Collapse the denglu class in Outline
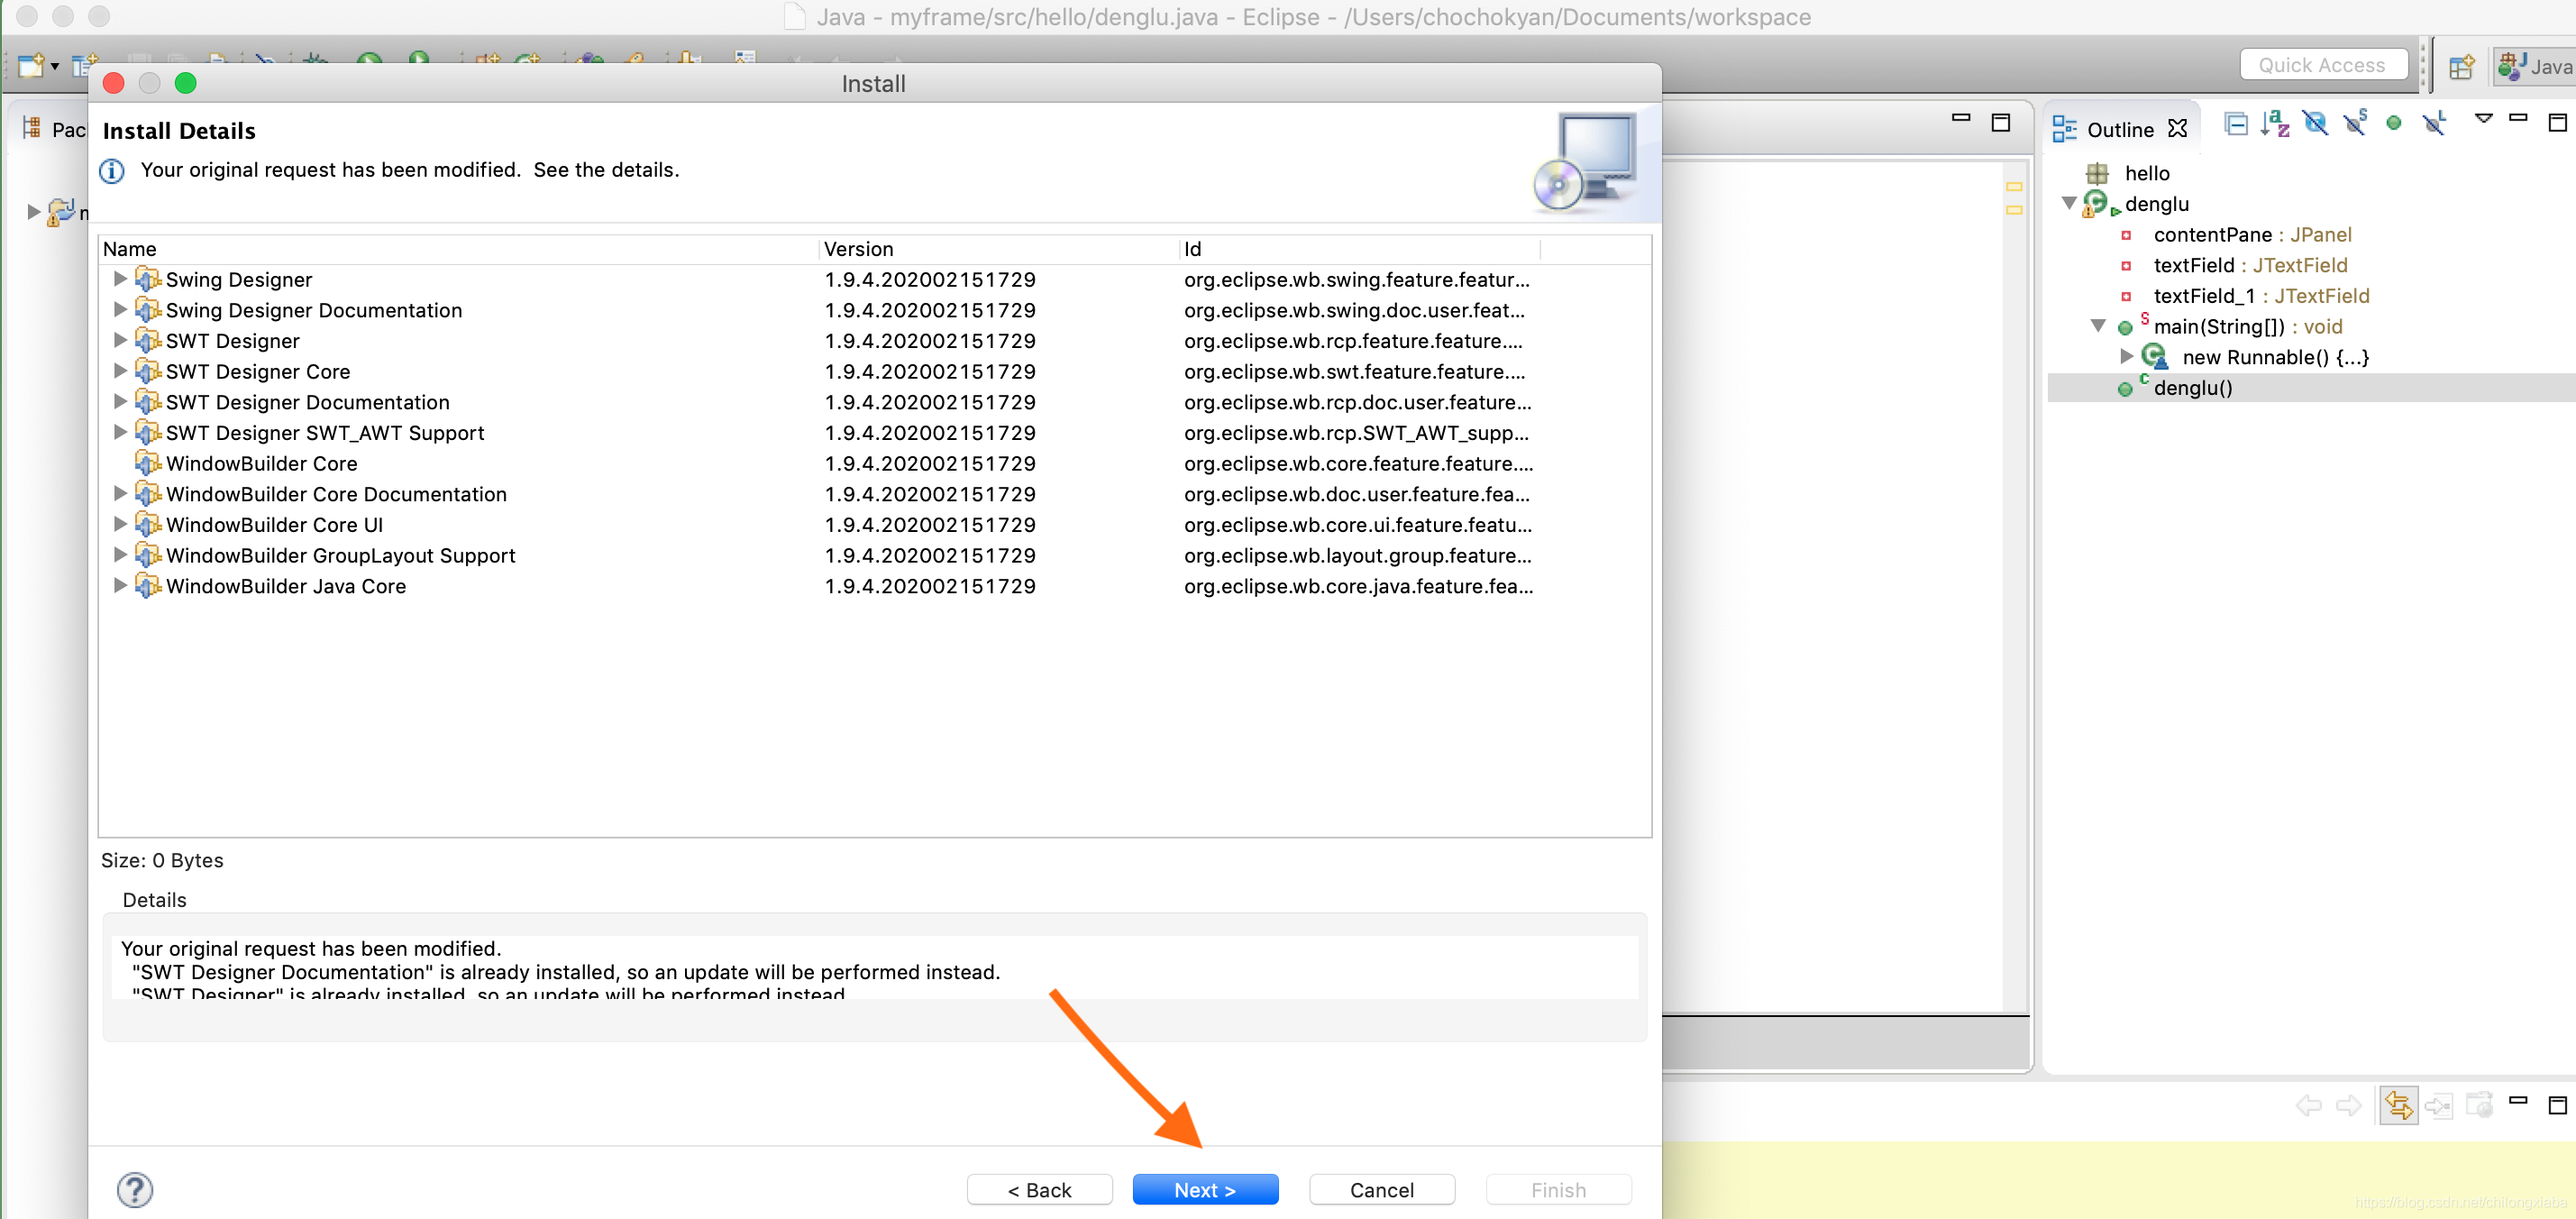The width and height of the screenshot is (2576, 1219). 2069,203
